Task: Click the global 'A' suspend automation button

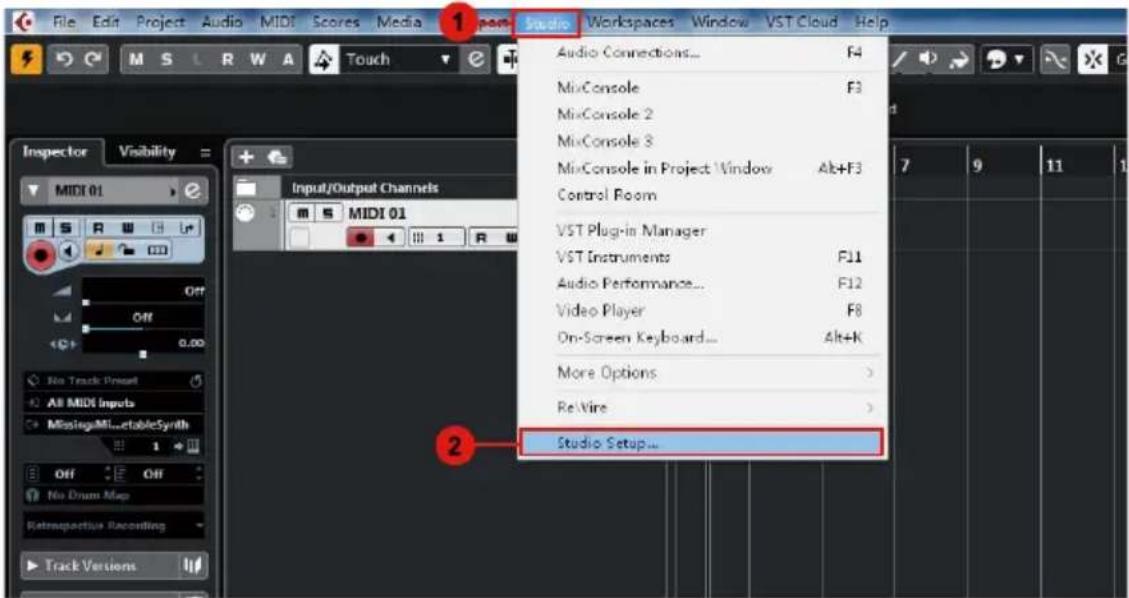Action: click(288, 60)
